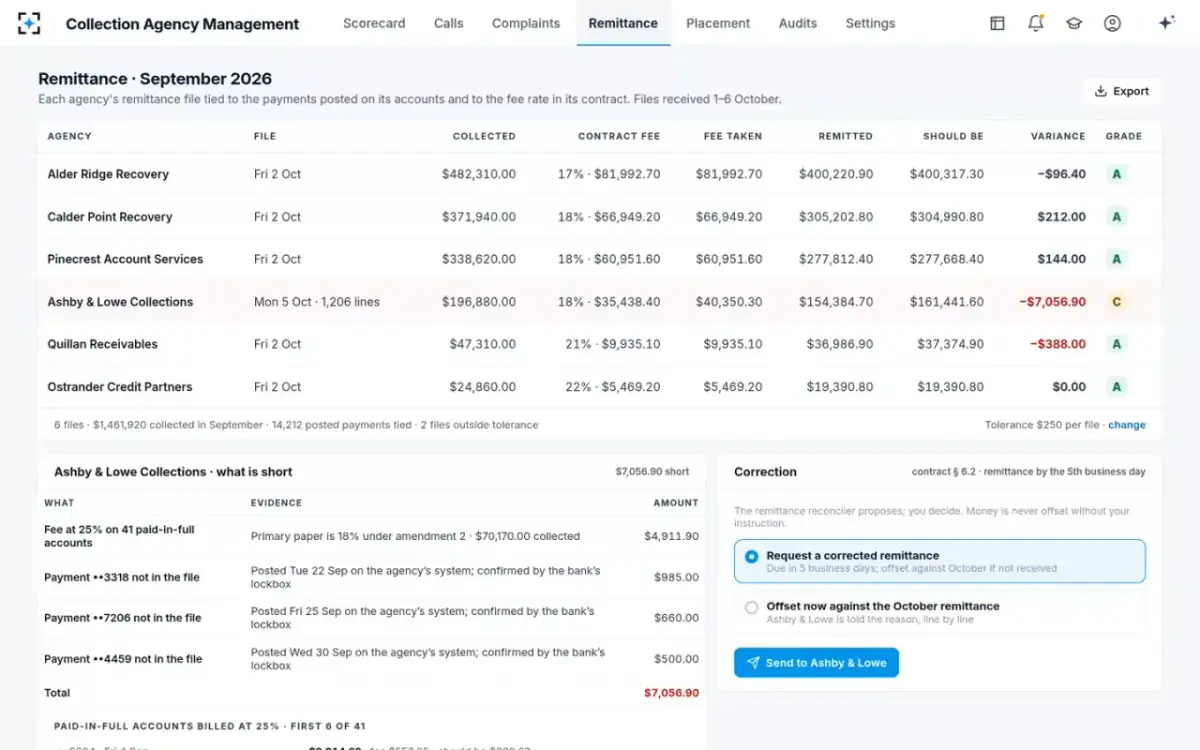Image resolution: width=1200 pixels, height=750 pixels.
Task: Switch to the Calls tab
Action: tap(449, 23)
